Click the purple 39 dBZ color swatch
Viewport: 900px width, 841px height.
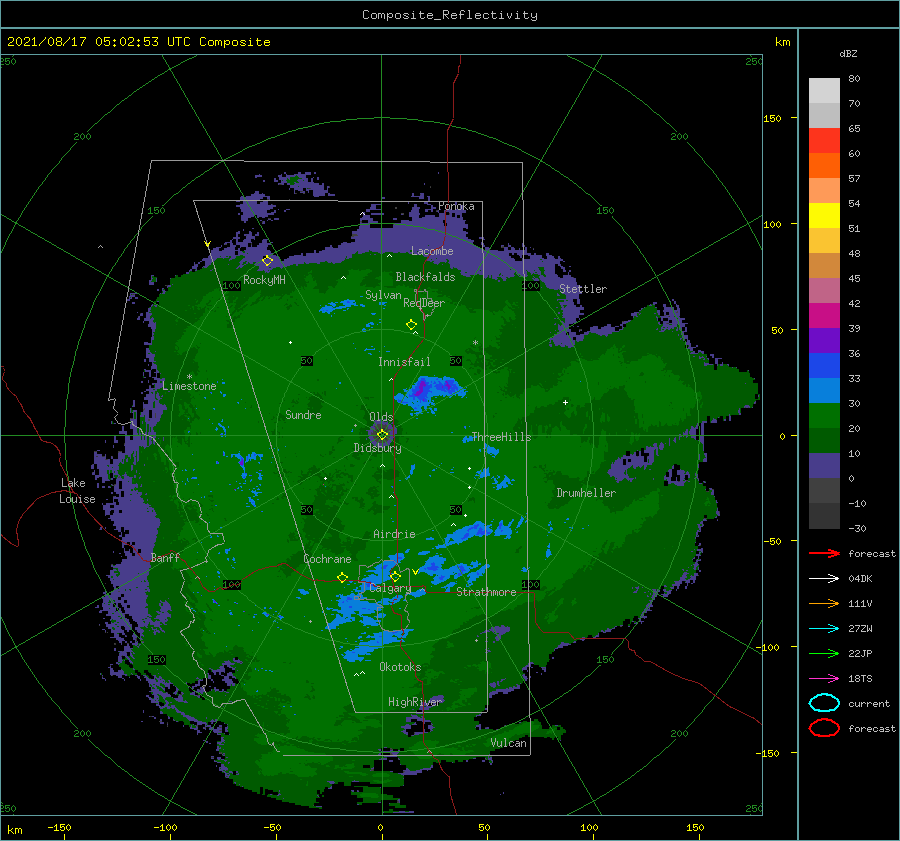click(x=824, y=341)
